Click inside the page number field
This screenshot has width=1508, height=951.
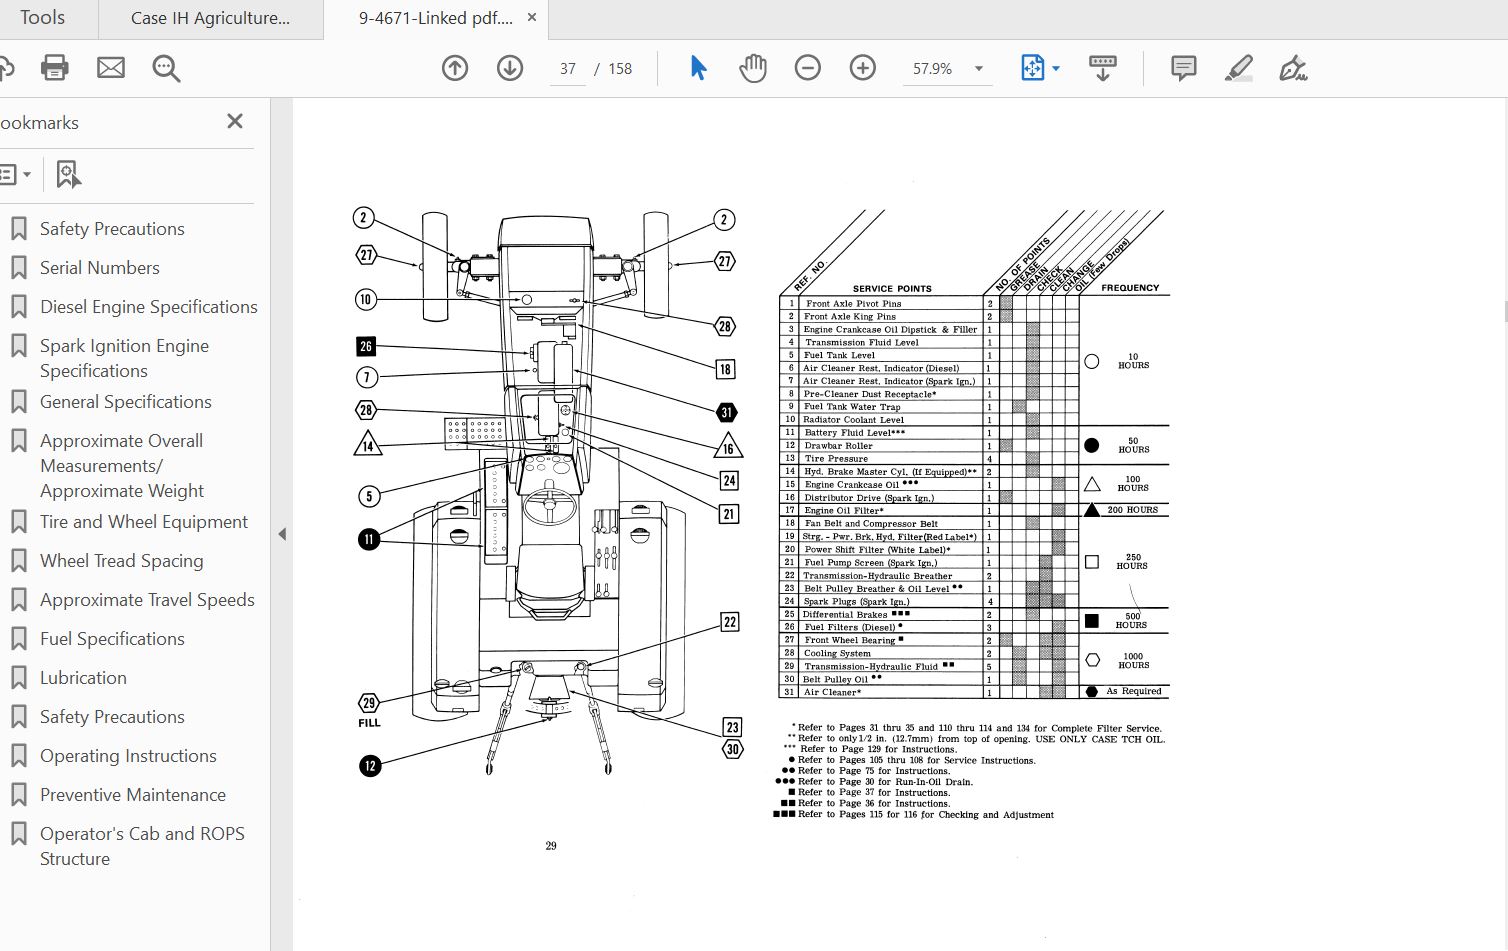point(567,68)
